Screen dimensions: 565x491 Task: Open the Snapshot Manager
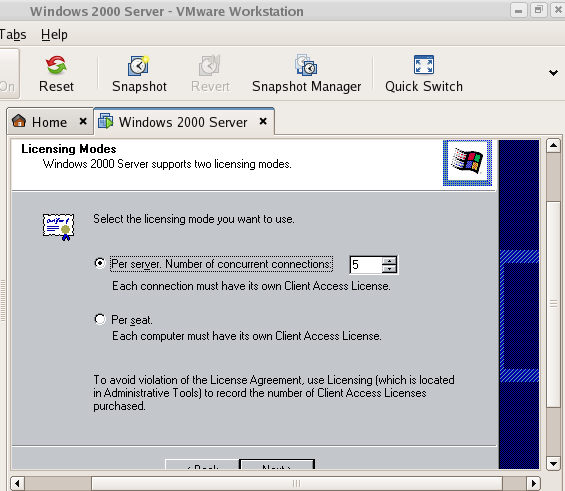pos(306,65)
